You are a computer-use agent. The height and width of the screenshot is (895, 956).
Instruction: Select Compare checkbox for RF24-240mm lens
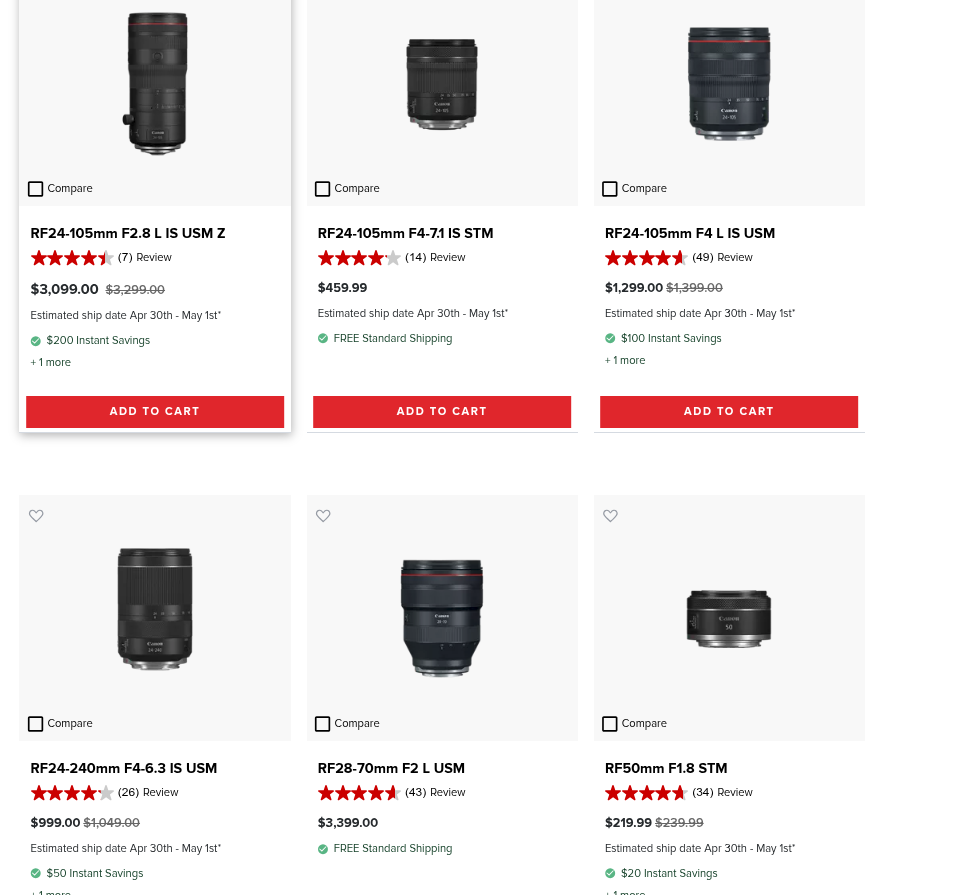35,724
